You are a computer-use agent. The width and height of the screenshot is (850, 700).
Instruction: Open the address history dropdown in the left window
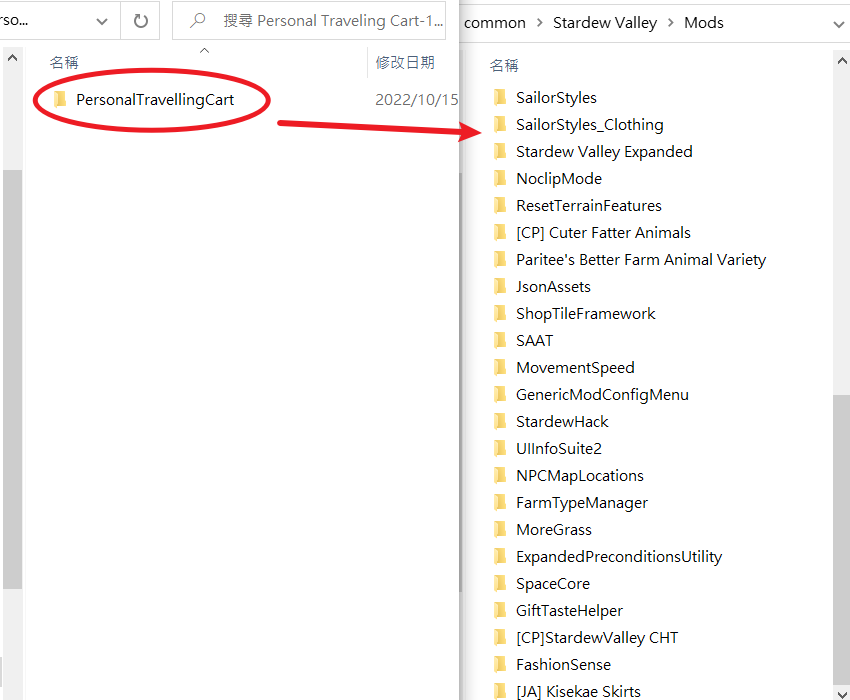101,21
